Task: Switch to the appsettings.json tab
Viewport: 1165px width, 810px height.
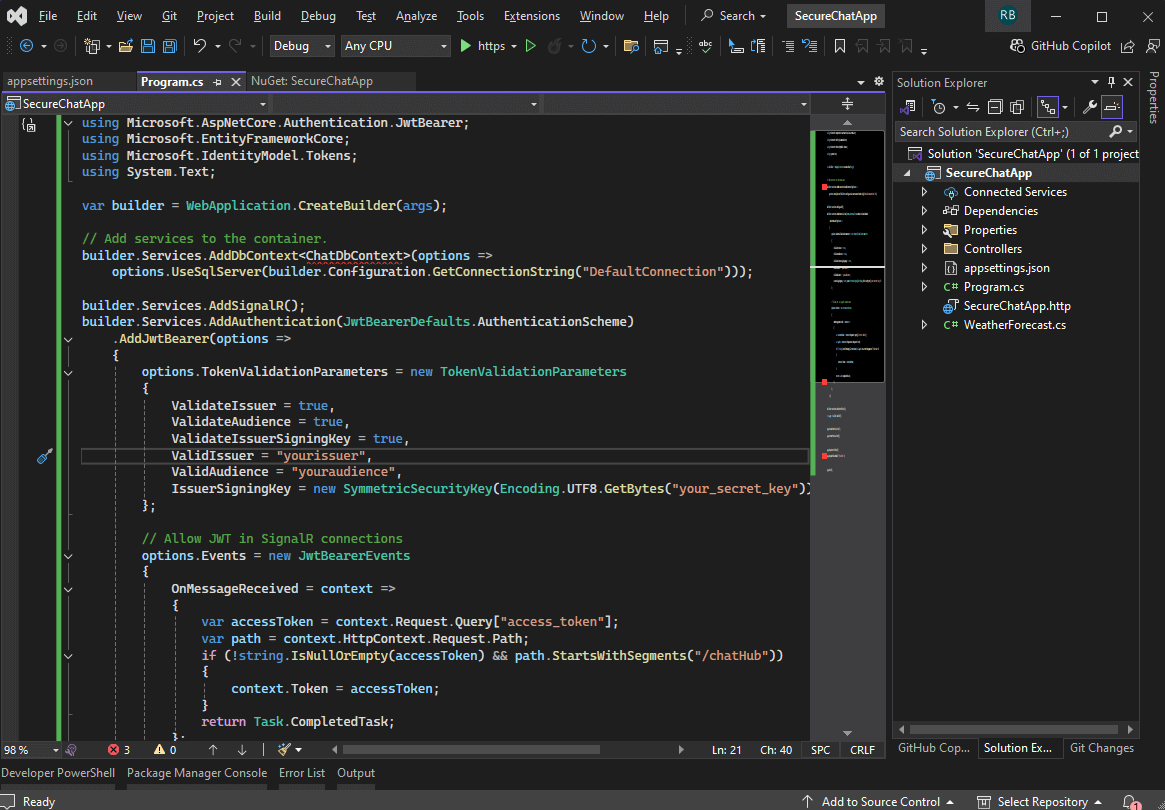Action: tap(50, 81)
